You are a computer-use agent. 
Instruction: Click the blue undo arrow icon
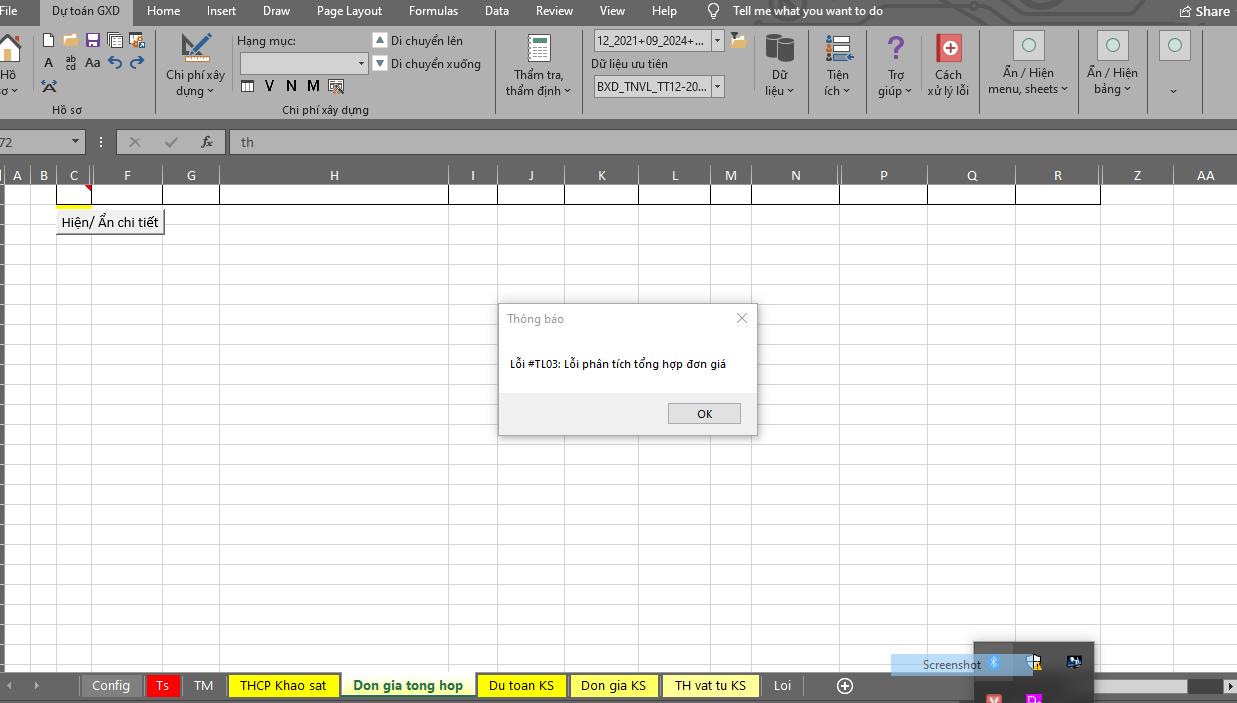(x=115, y=63)
